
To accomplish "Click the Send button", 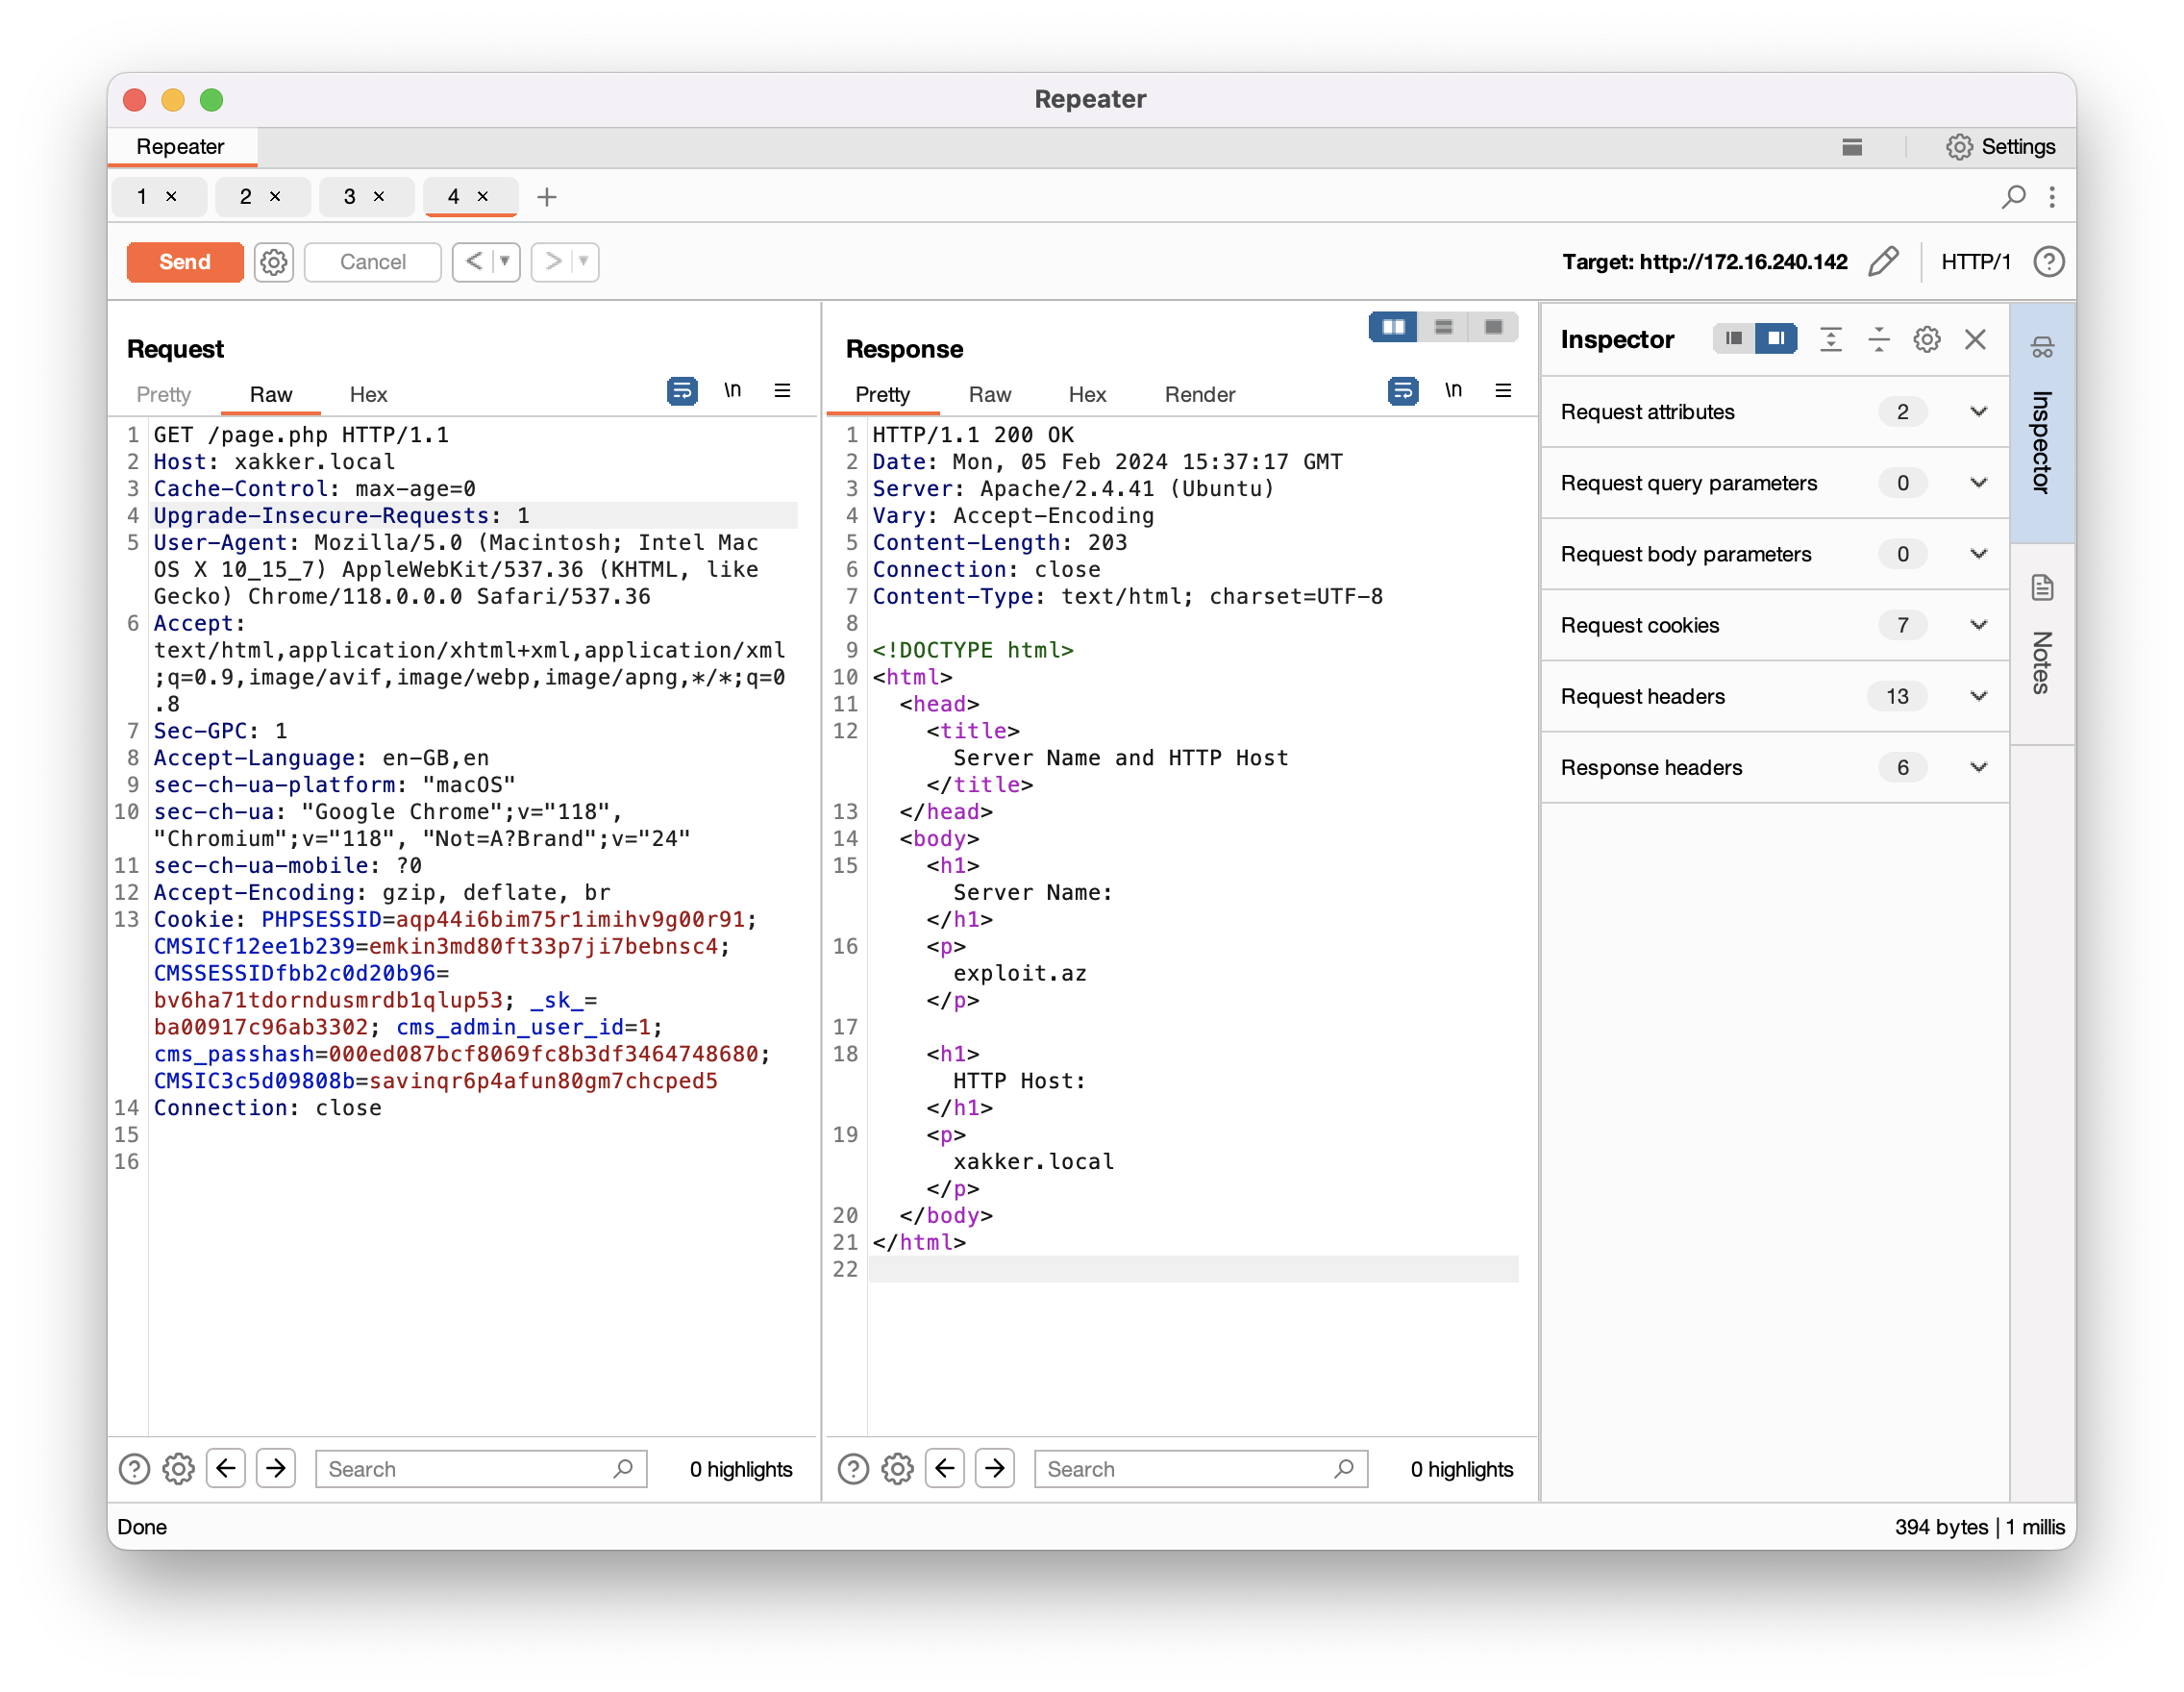I will tap(185, 262).
